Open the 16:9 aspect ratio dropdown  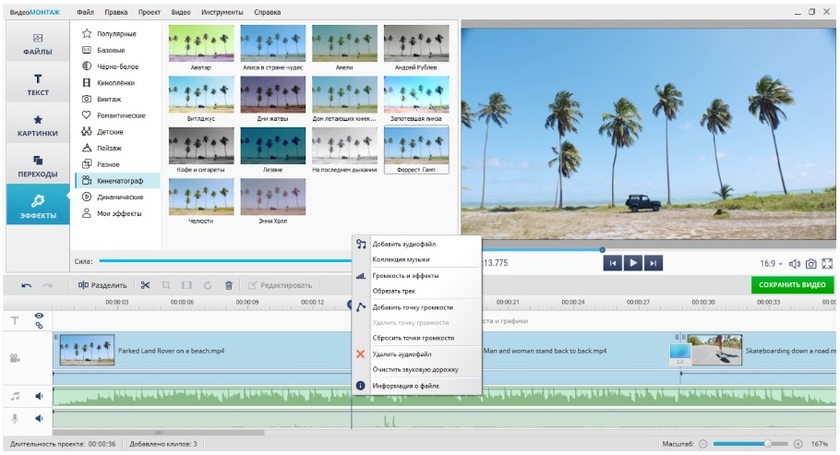coord(770,264)
